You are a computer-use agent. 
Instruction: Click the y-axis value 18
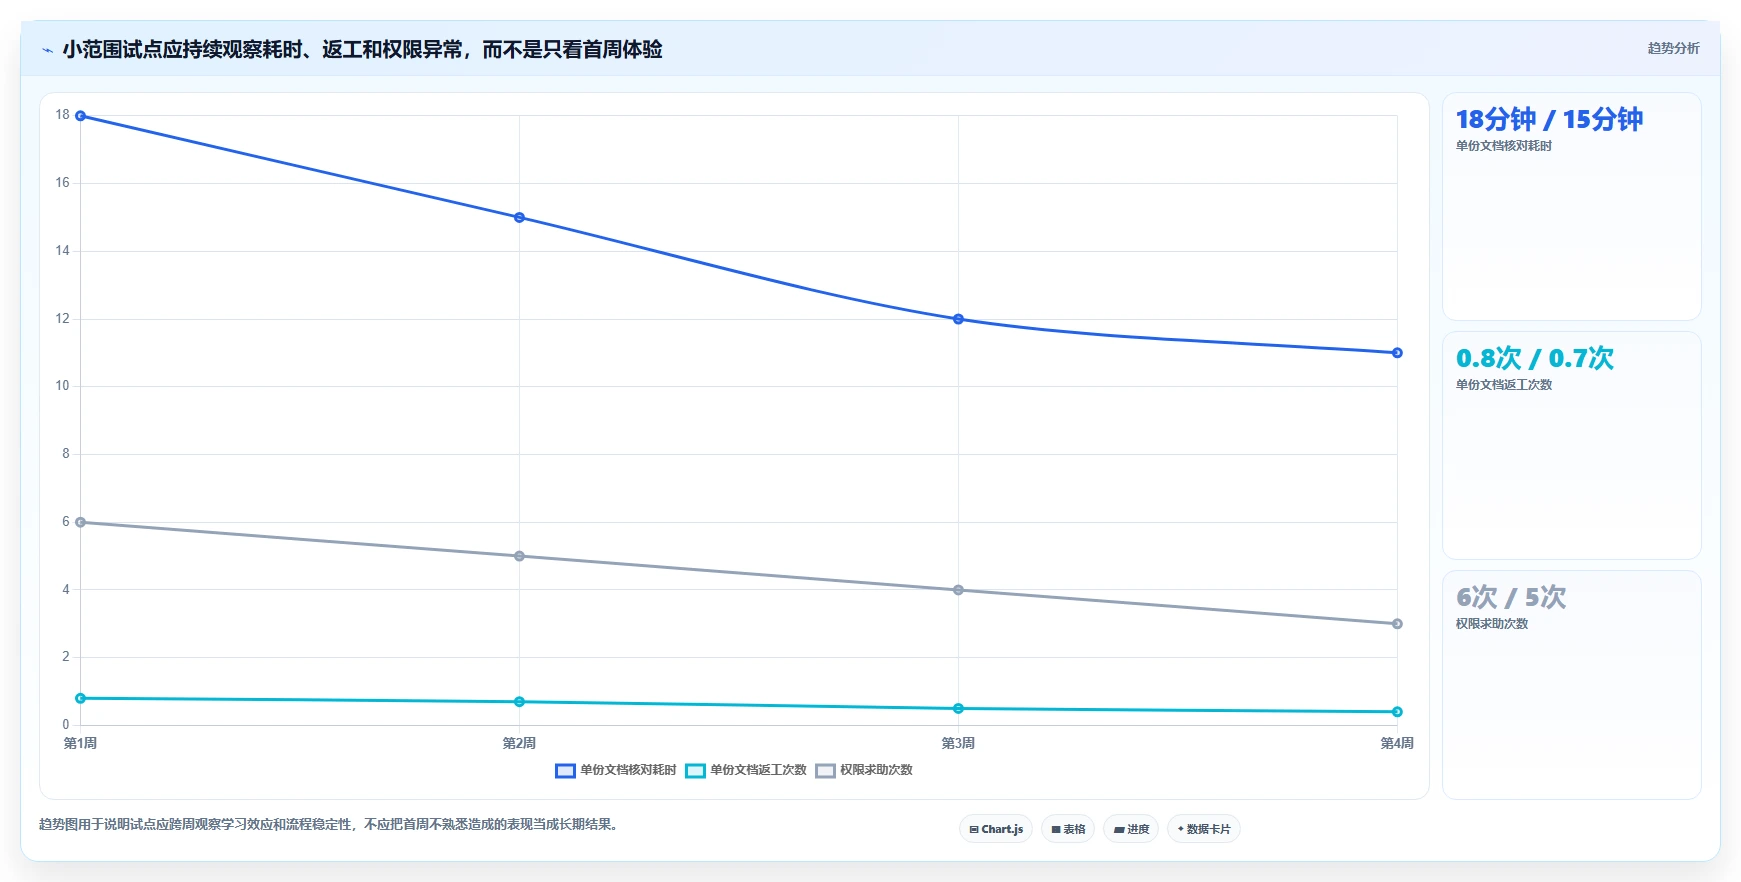[63, 115]
